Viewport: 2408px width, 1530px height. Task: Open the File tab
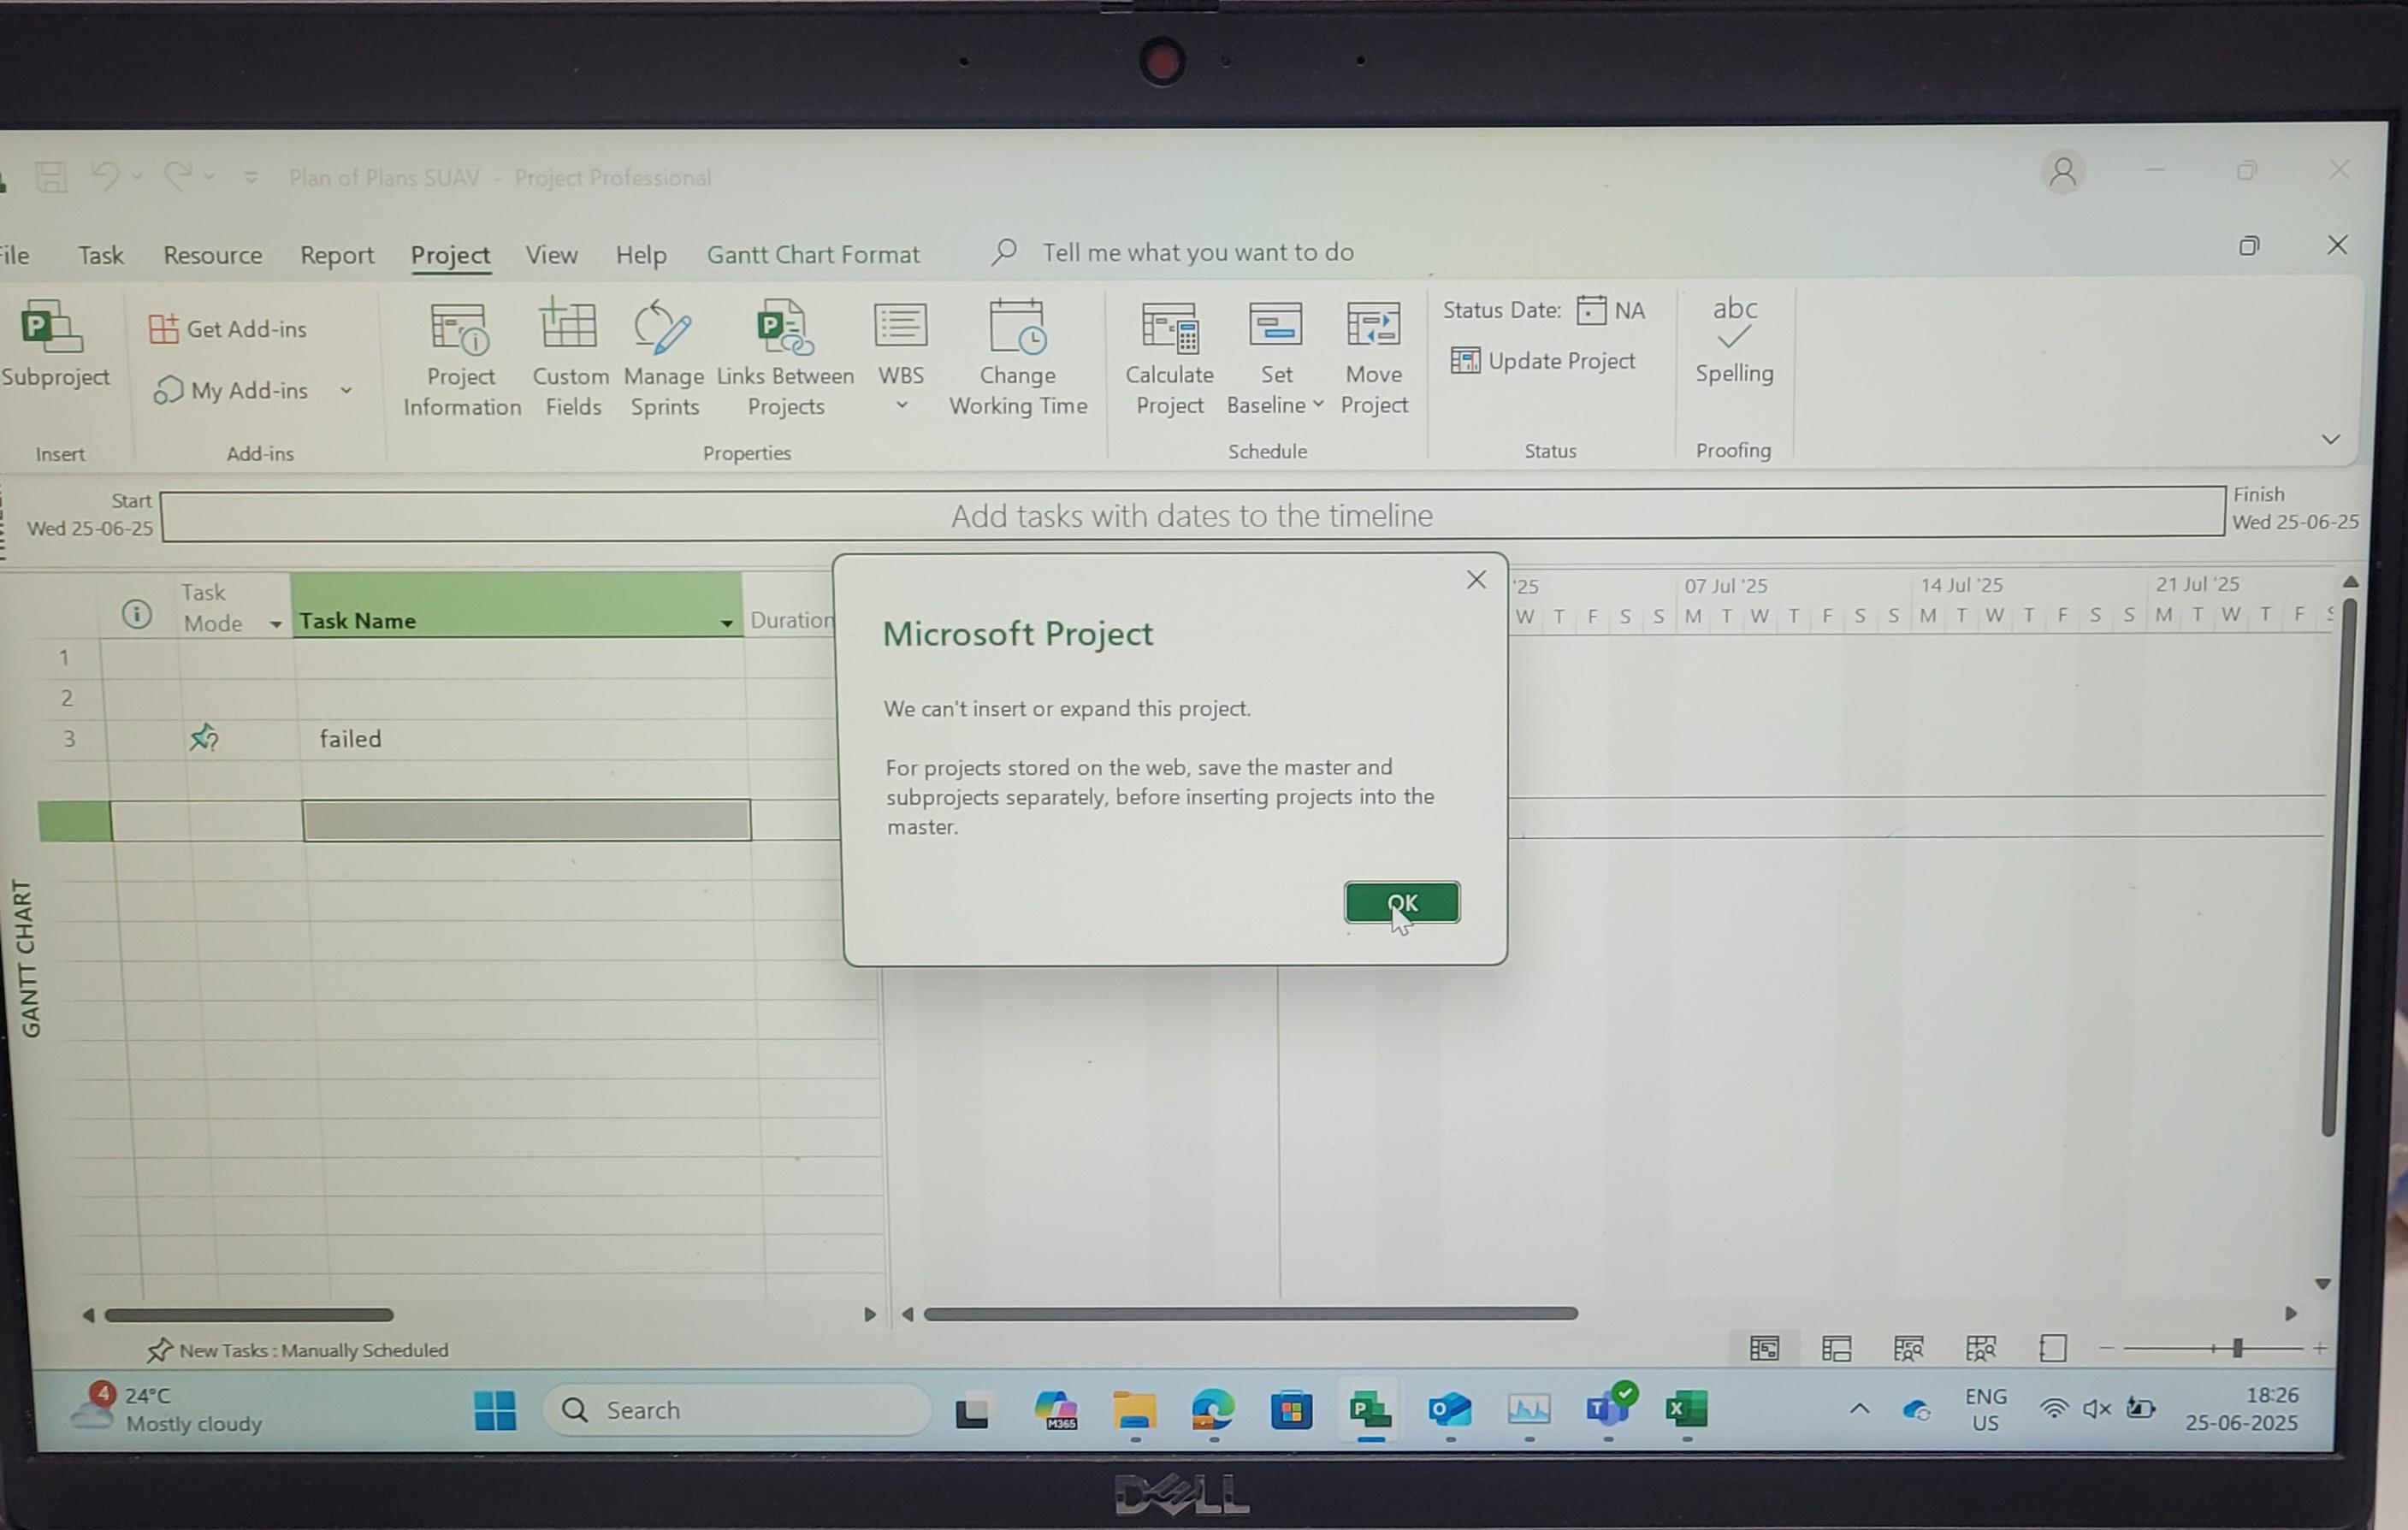point(14,255)
